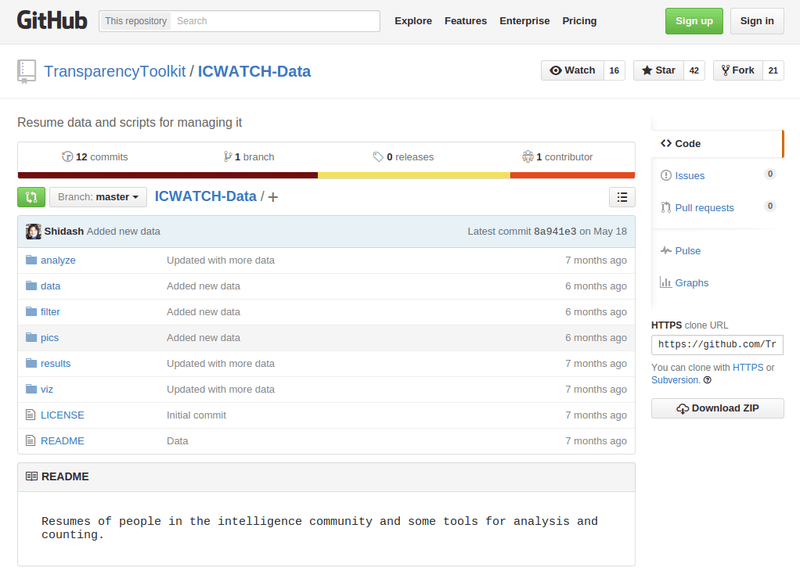Click the orange language bar segment
The height and width of the screenshot is (575, 800).
click(x=572, y=175)
